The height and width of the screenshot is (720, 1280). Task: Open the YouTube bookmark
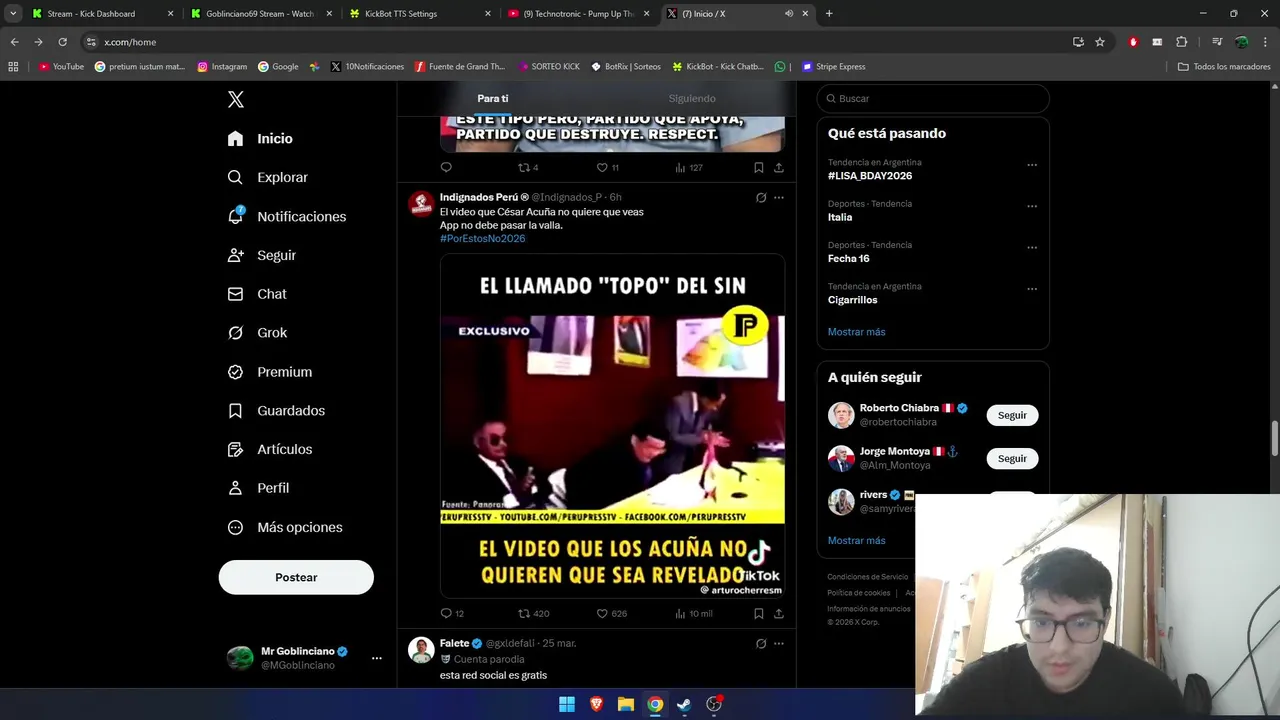tap(61, 67)
